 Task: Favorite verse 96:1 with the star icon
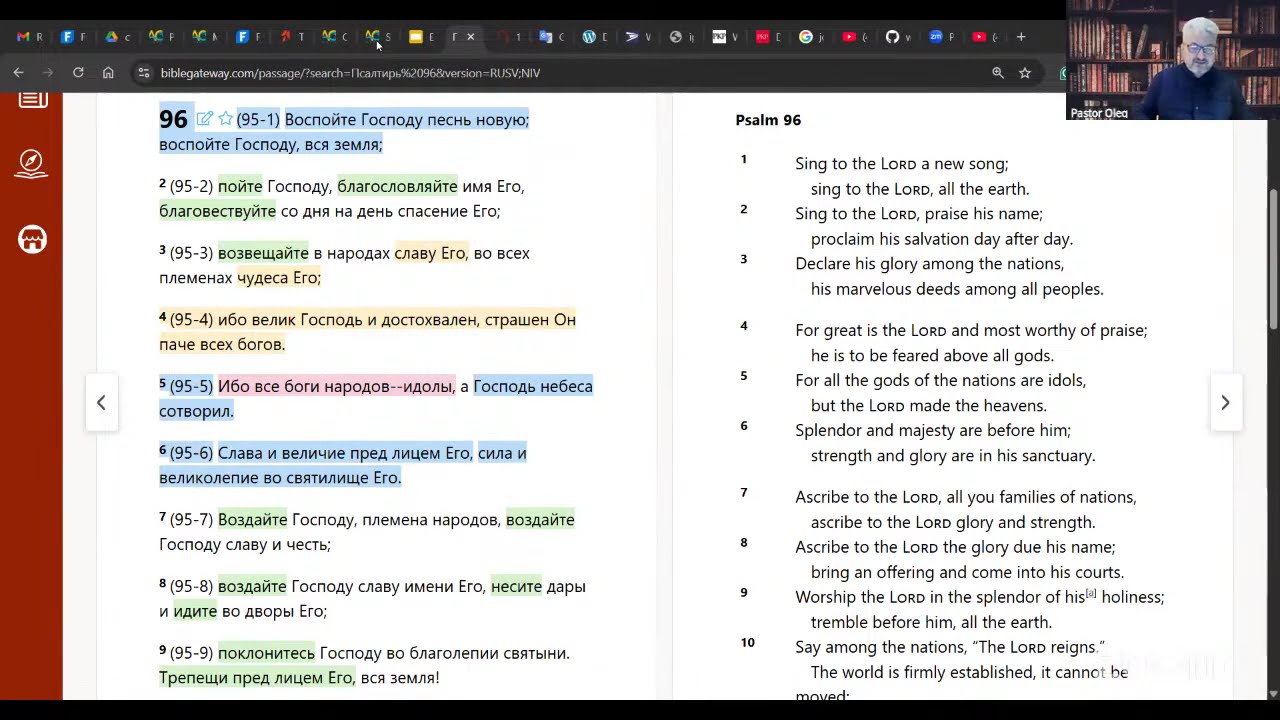(226, 119)
